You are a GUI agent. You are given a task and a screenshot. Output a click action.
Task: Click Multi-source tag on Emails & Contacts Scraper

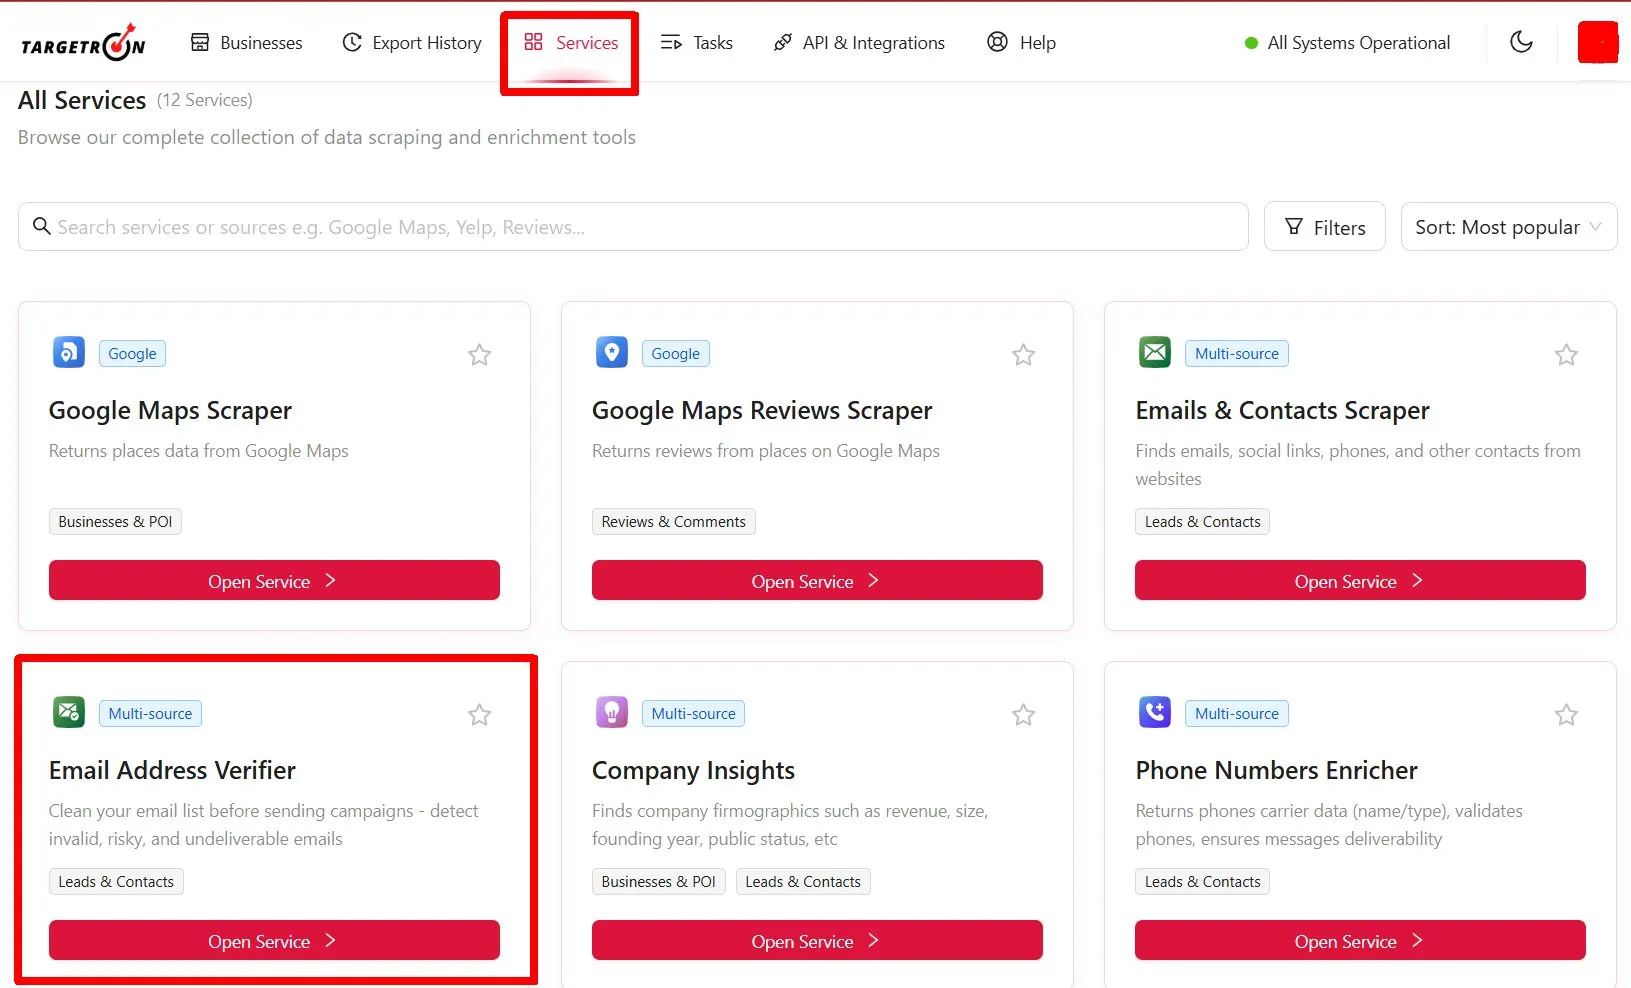click(1237, 354)
